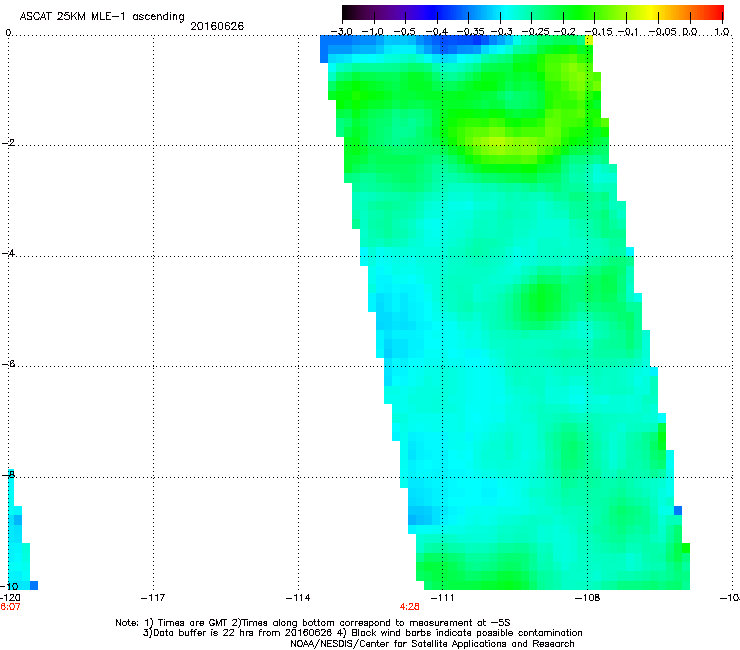Viewport: 740px width, 650px height.
Task: Click the colorbar label -3.0
Action: [x=341, y=32]
